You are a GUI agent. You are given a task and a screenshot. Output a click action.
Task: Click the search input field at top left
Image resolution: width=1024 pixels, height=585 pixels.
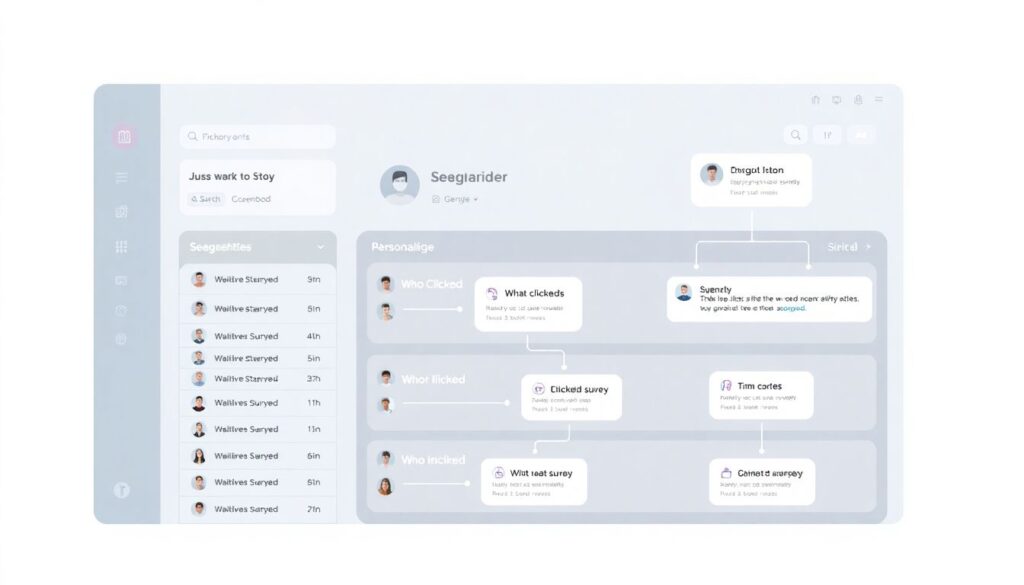[x=258, y=137]
